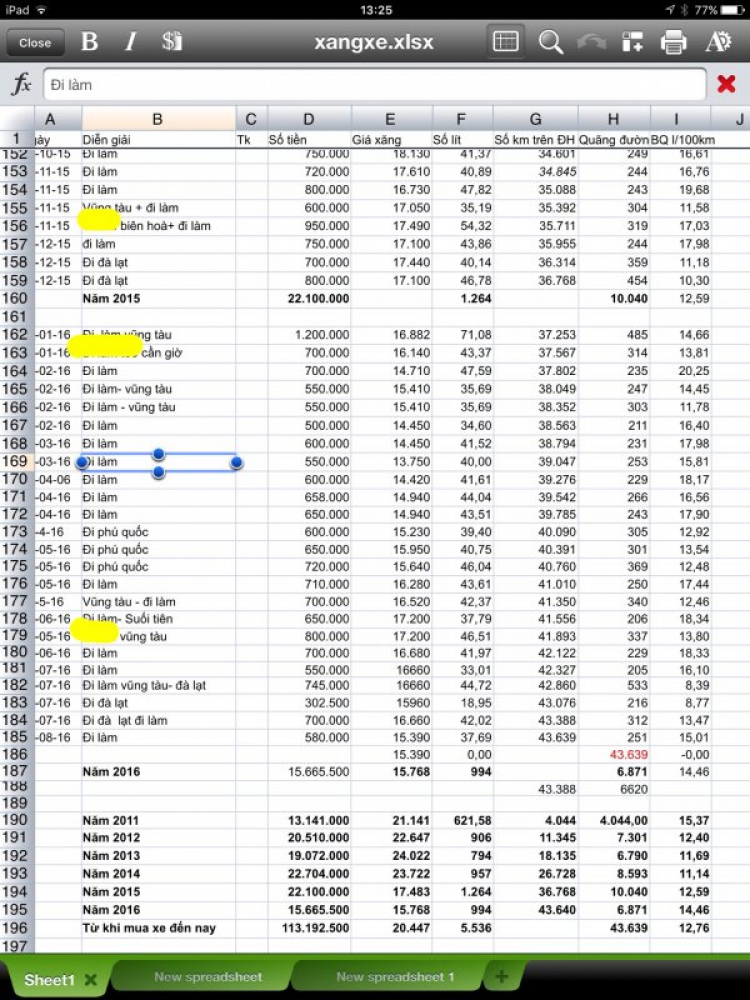
Task: Open the currency number format icon
Action: coord(172,41)
